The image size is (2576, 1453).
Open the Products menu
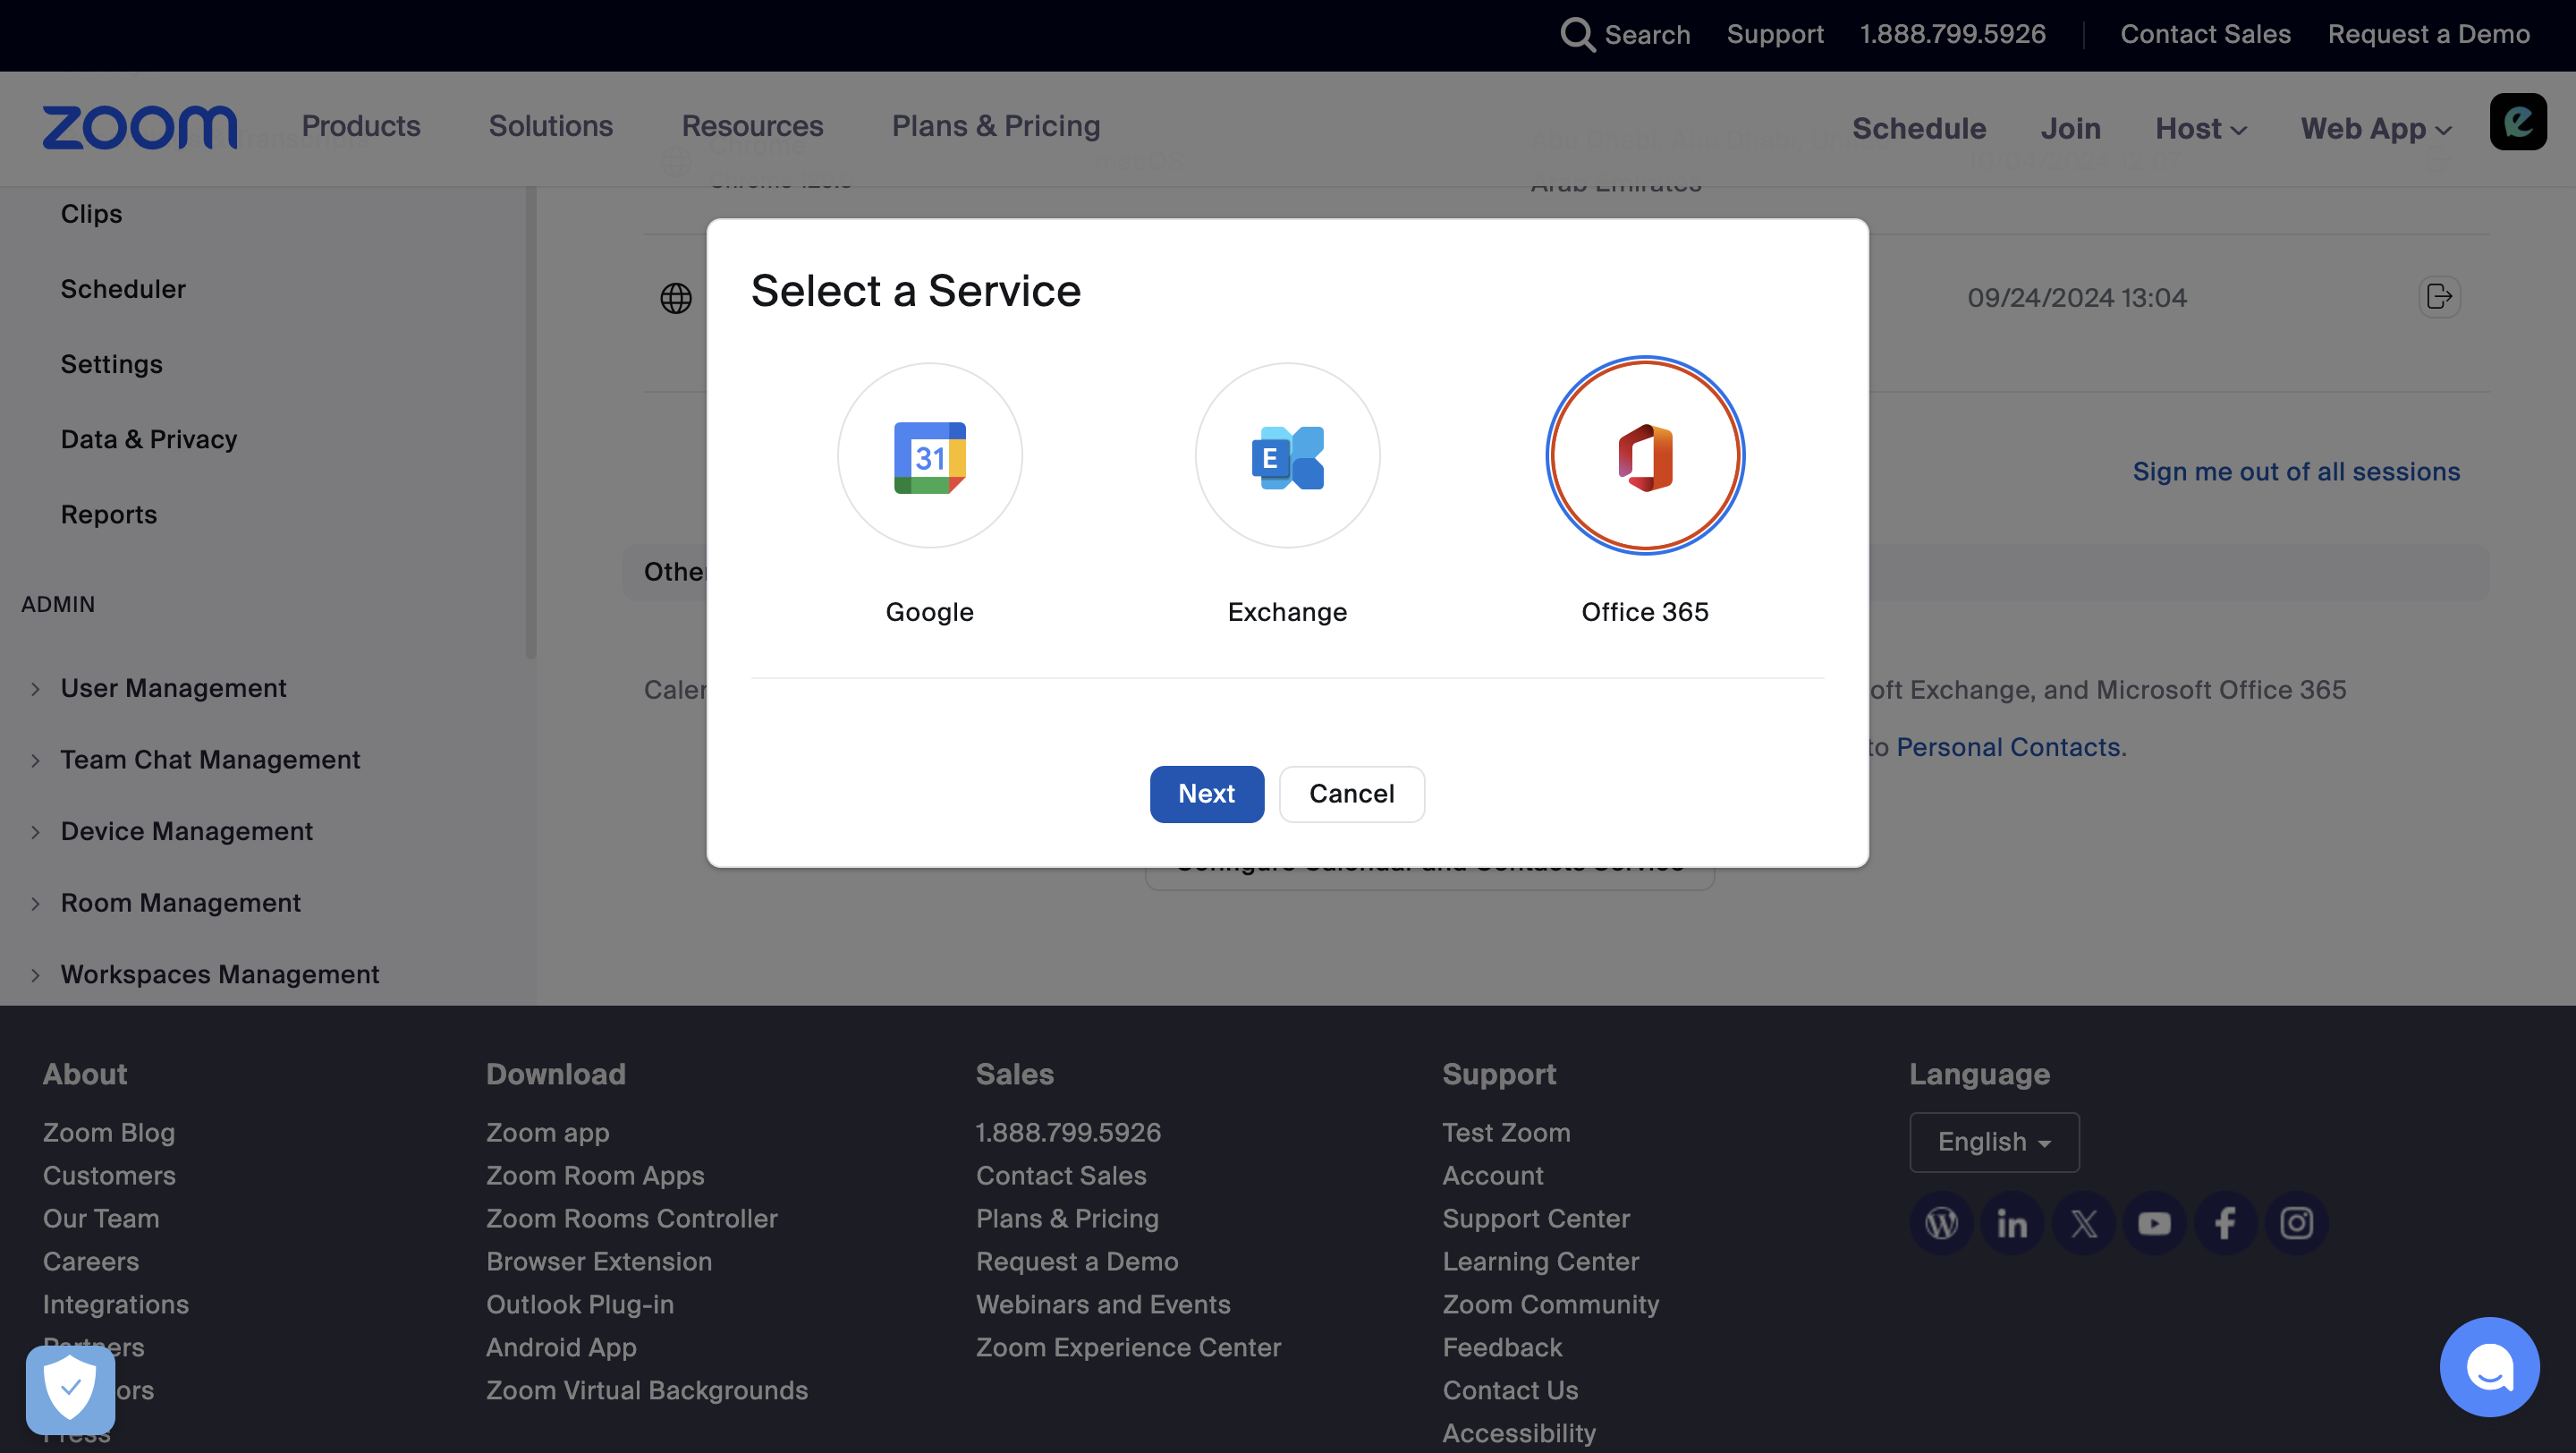click(x=360, y=126)
